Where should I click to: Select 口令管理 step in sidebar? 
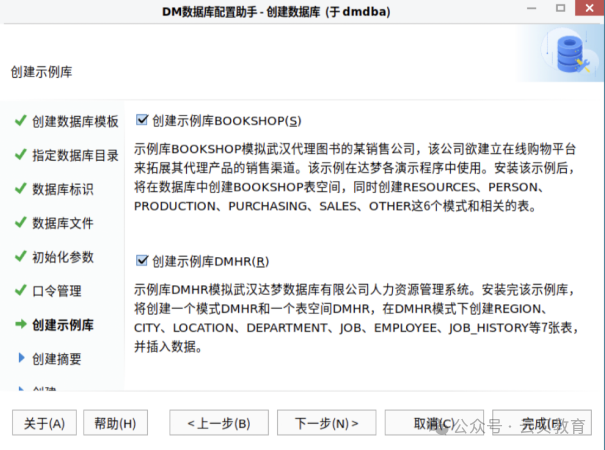[x=57, y=291]
